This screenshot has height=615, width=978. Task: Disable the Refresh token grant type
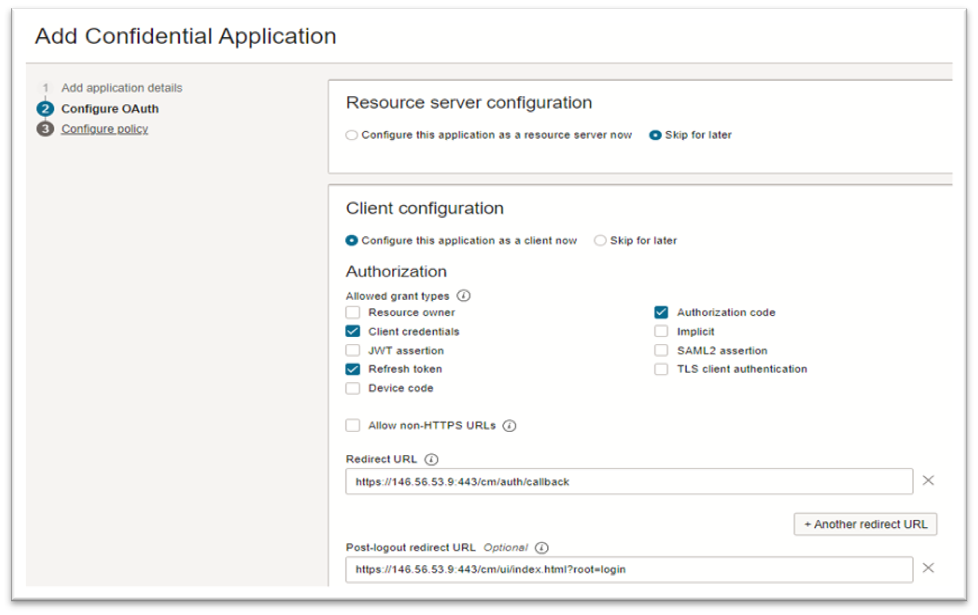(353, 369)
